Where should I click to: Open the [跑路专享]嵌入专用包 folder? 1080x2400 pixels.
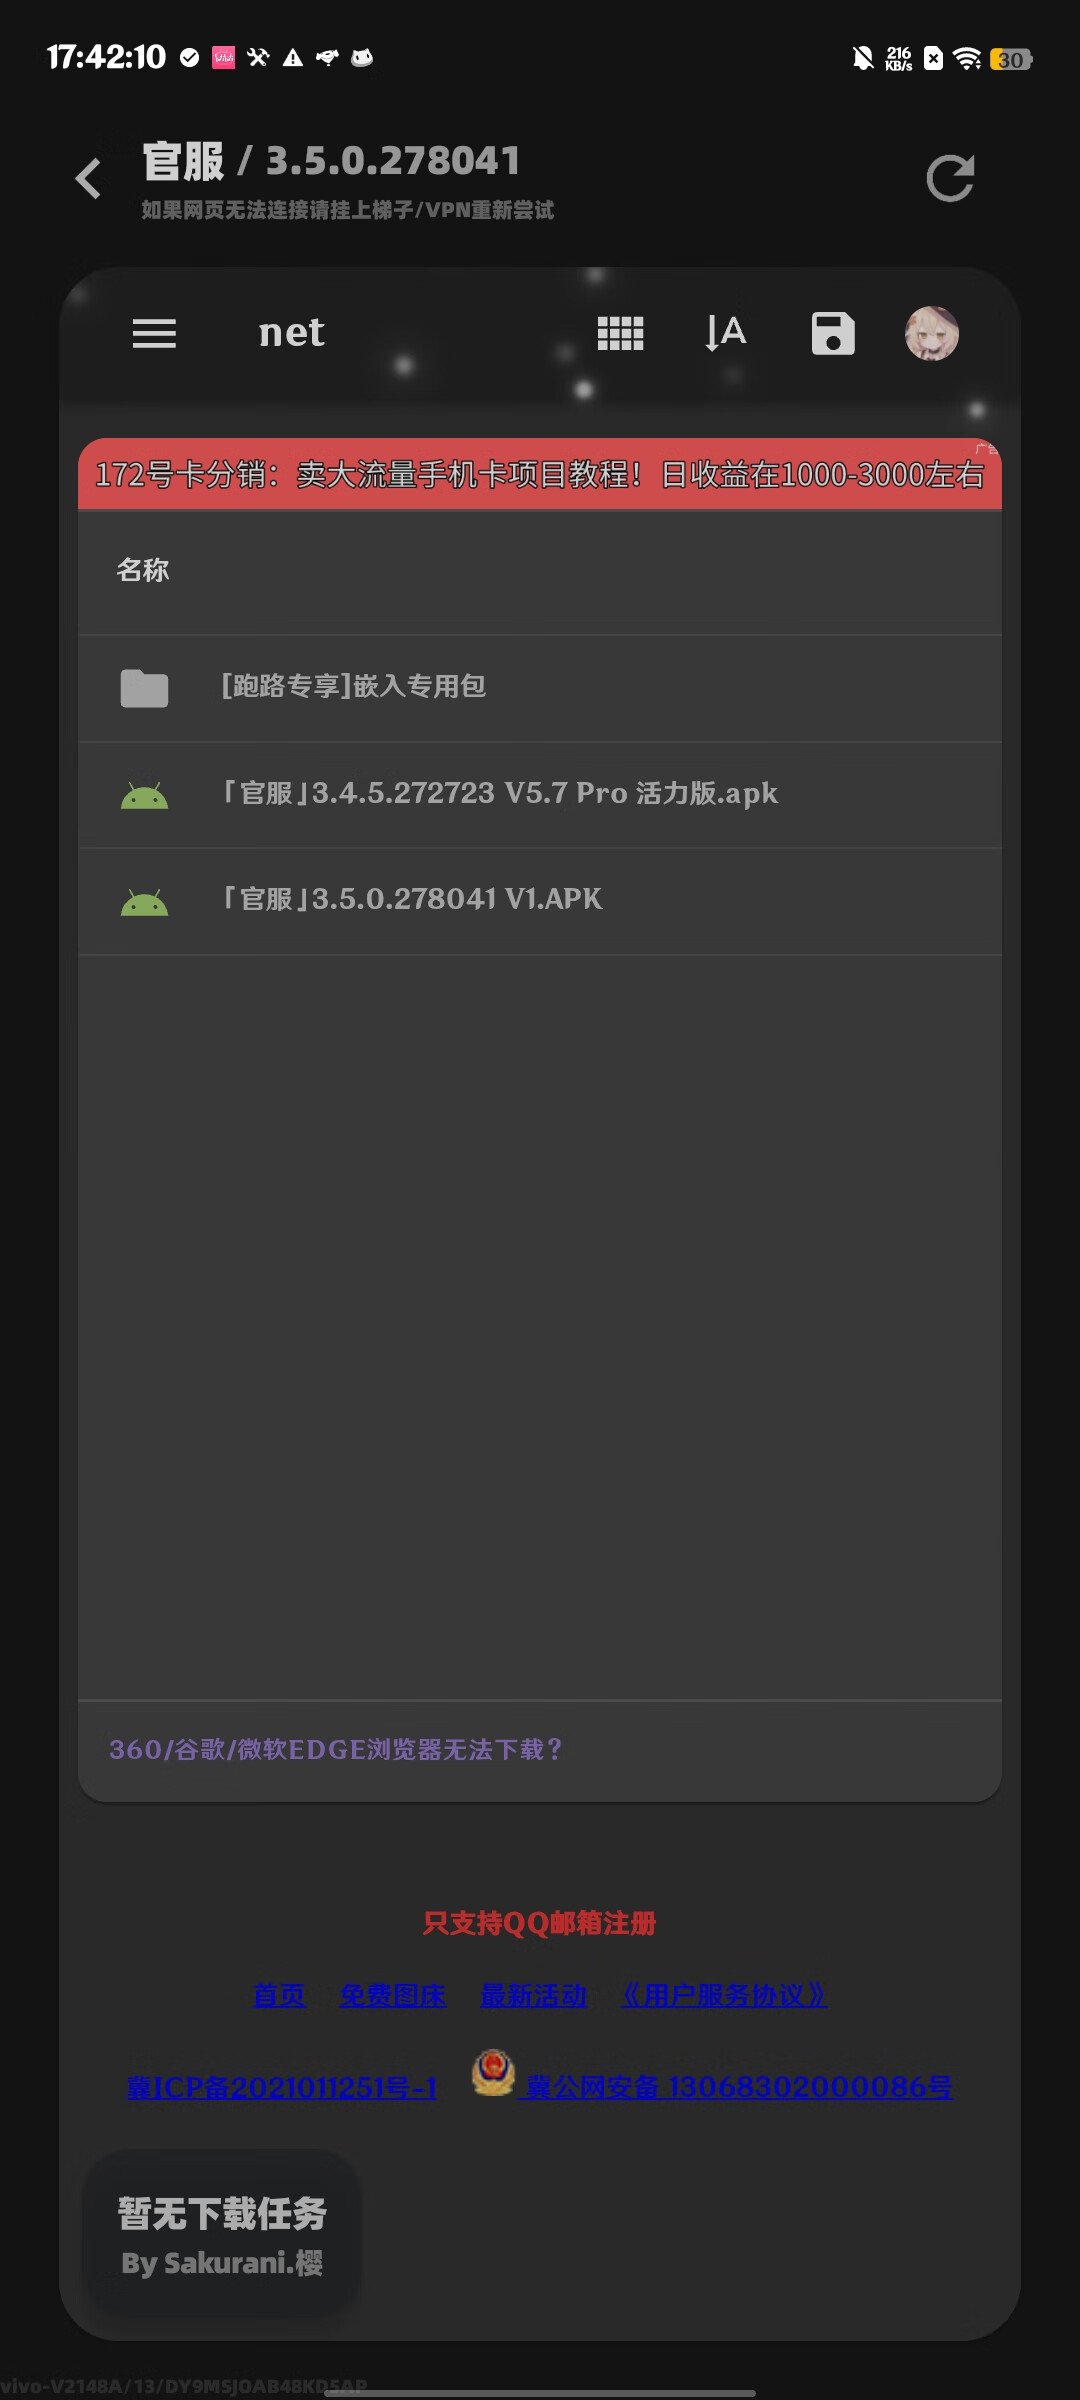[x=540, y=688]
